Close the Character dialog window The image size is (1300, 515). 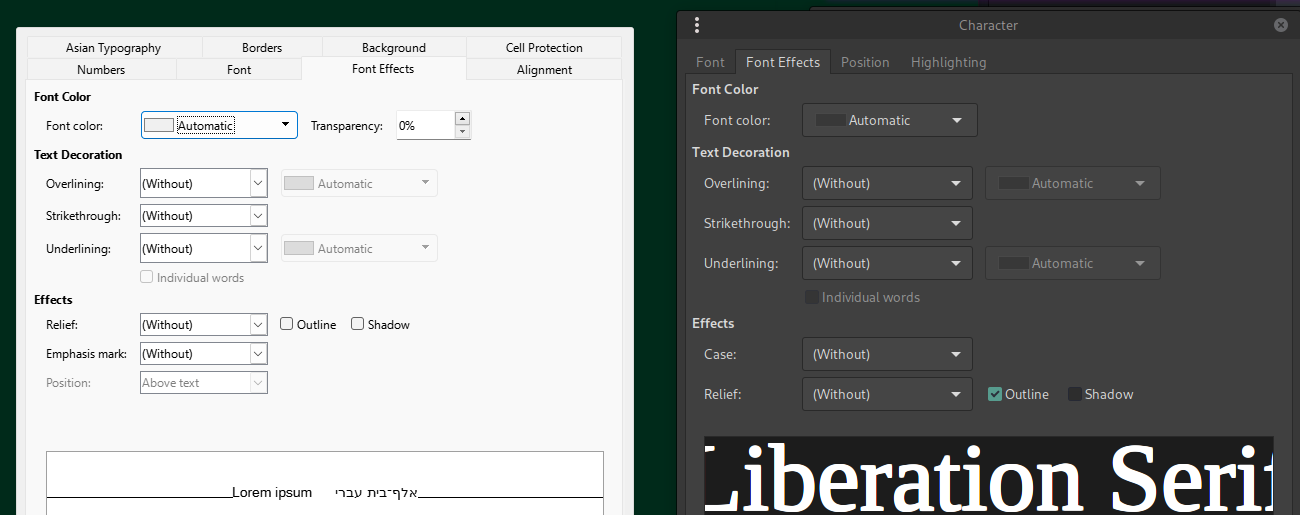tap(1280, 26)
